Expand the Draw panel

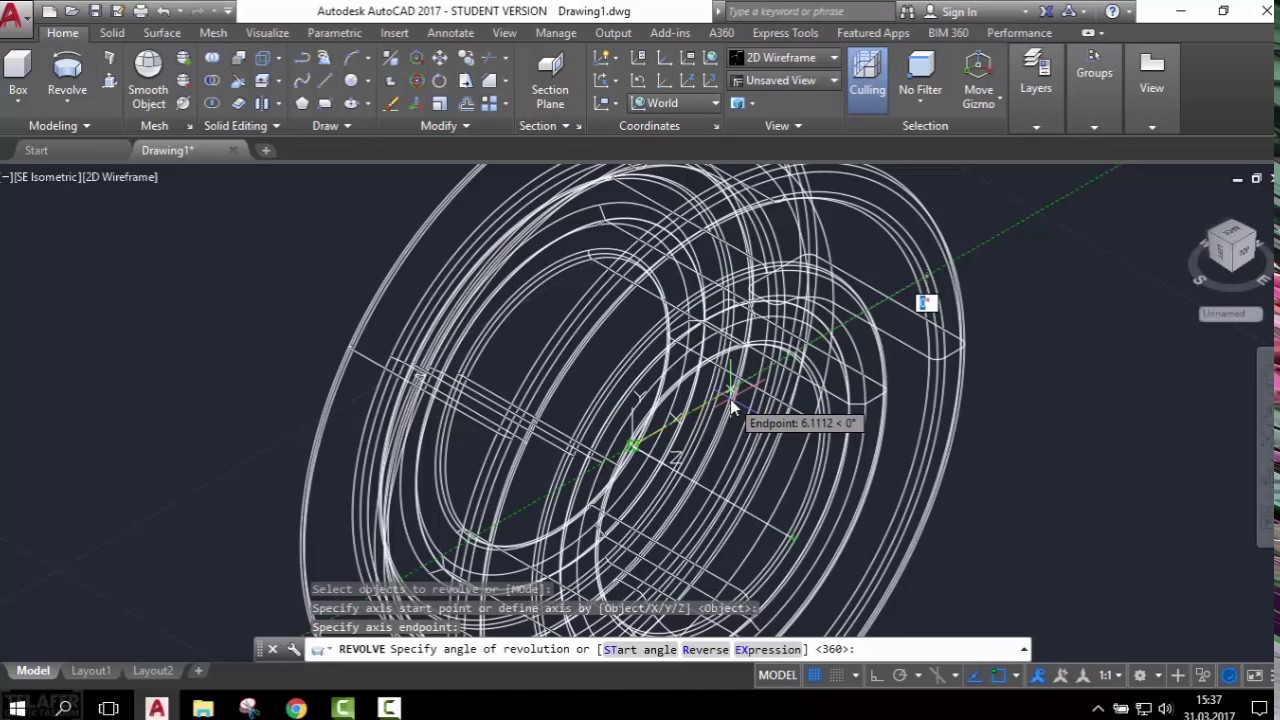click(x=331, y=126)
